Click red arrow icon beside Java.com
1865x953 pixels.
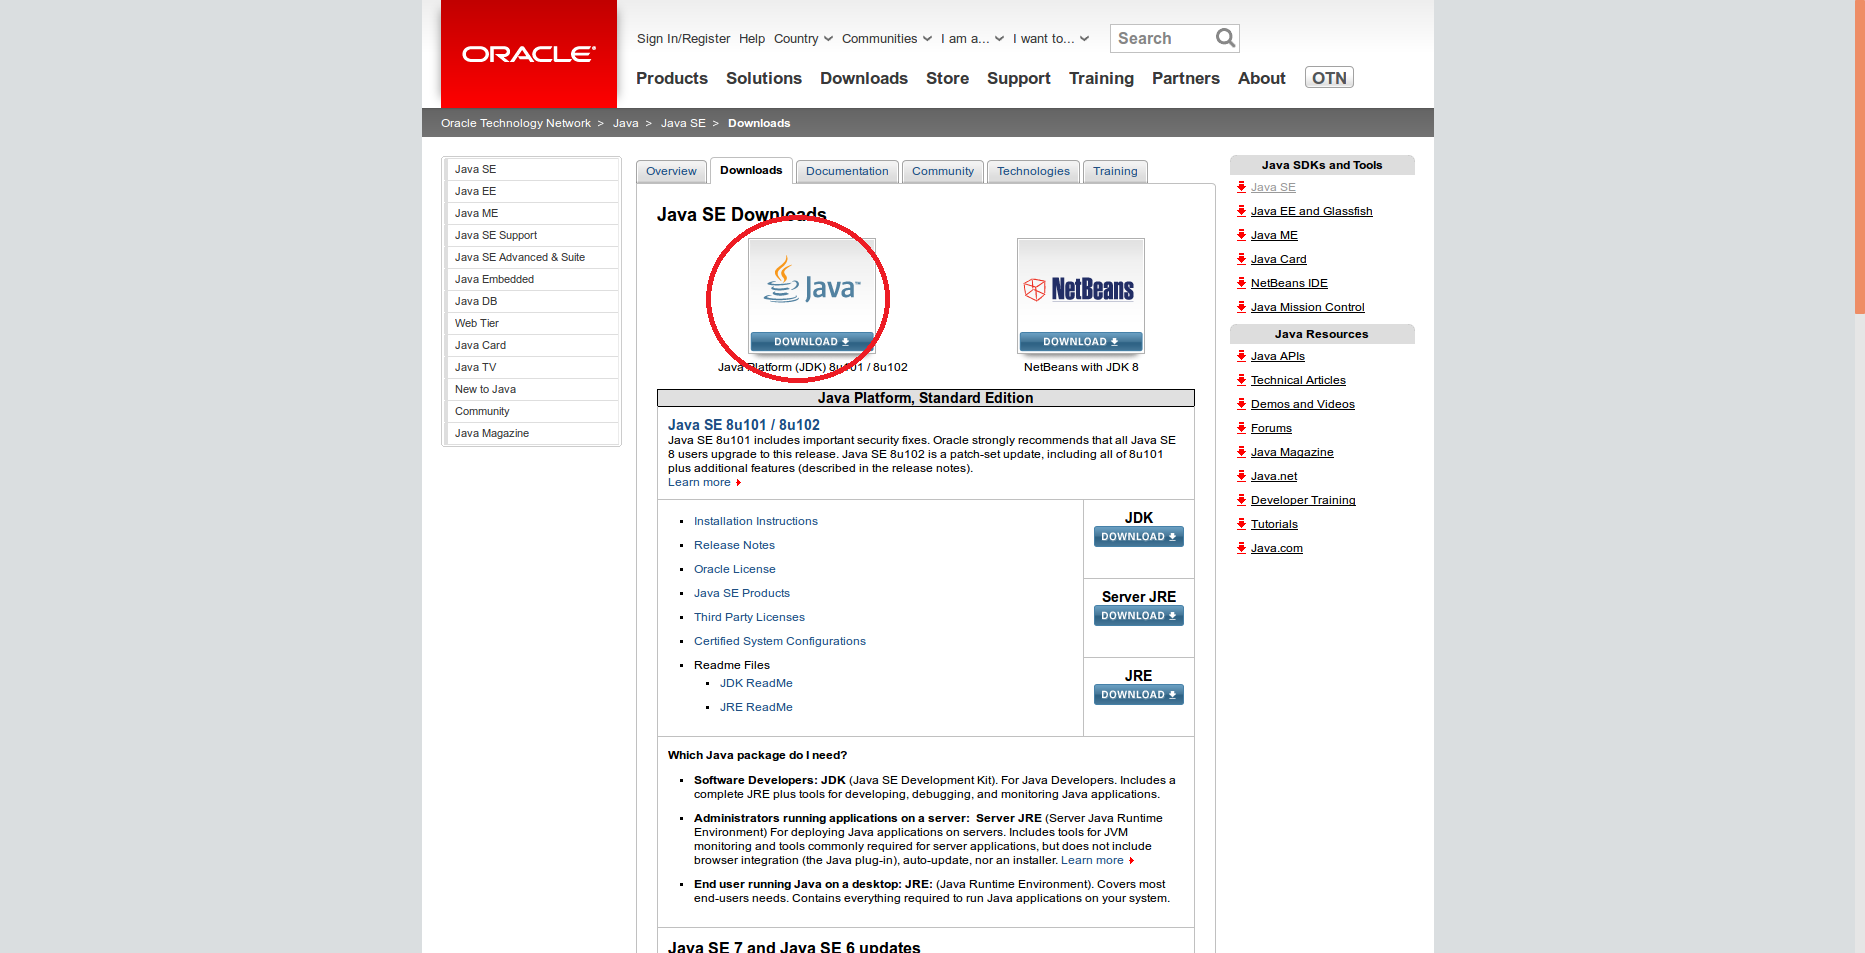click(x=1241, y=548)
